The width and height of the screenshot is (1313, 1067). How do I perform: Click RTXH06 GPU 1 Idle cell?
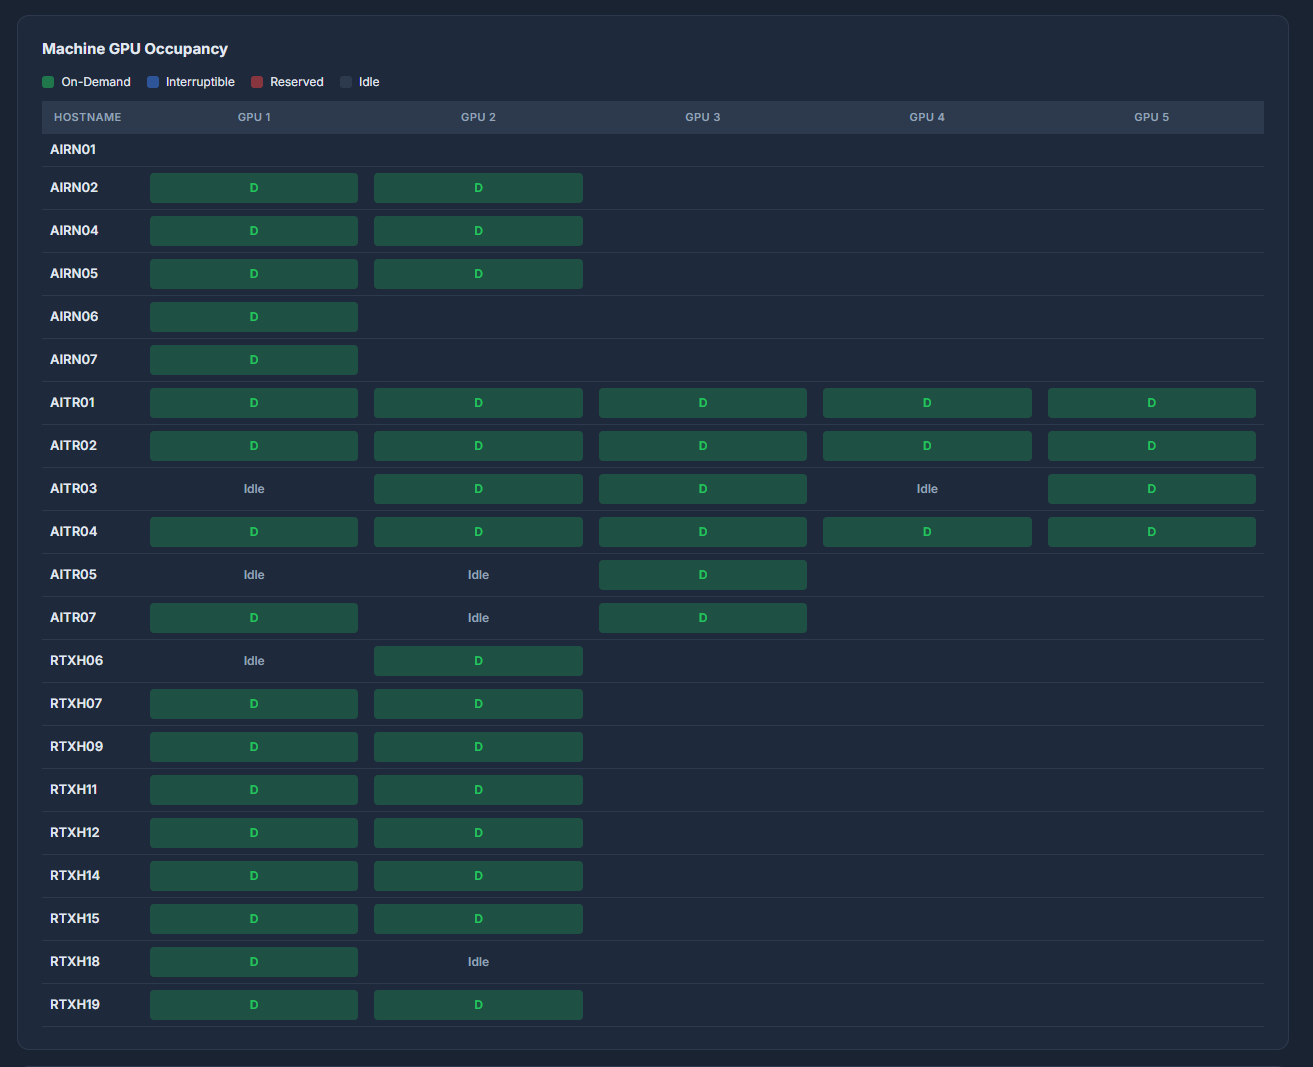(254, 661)
